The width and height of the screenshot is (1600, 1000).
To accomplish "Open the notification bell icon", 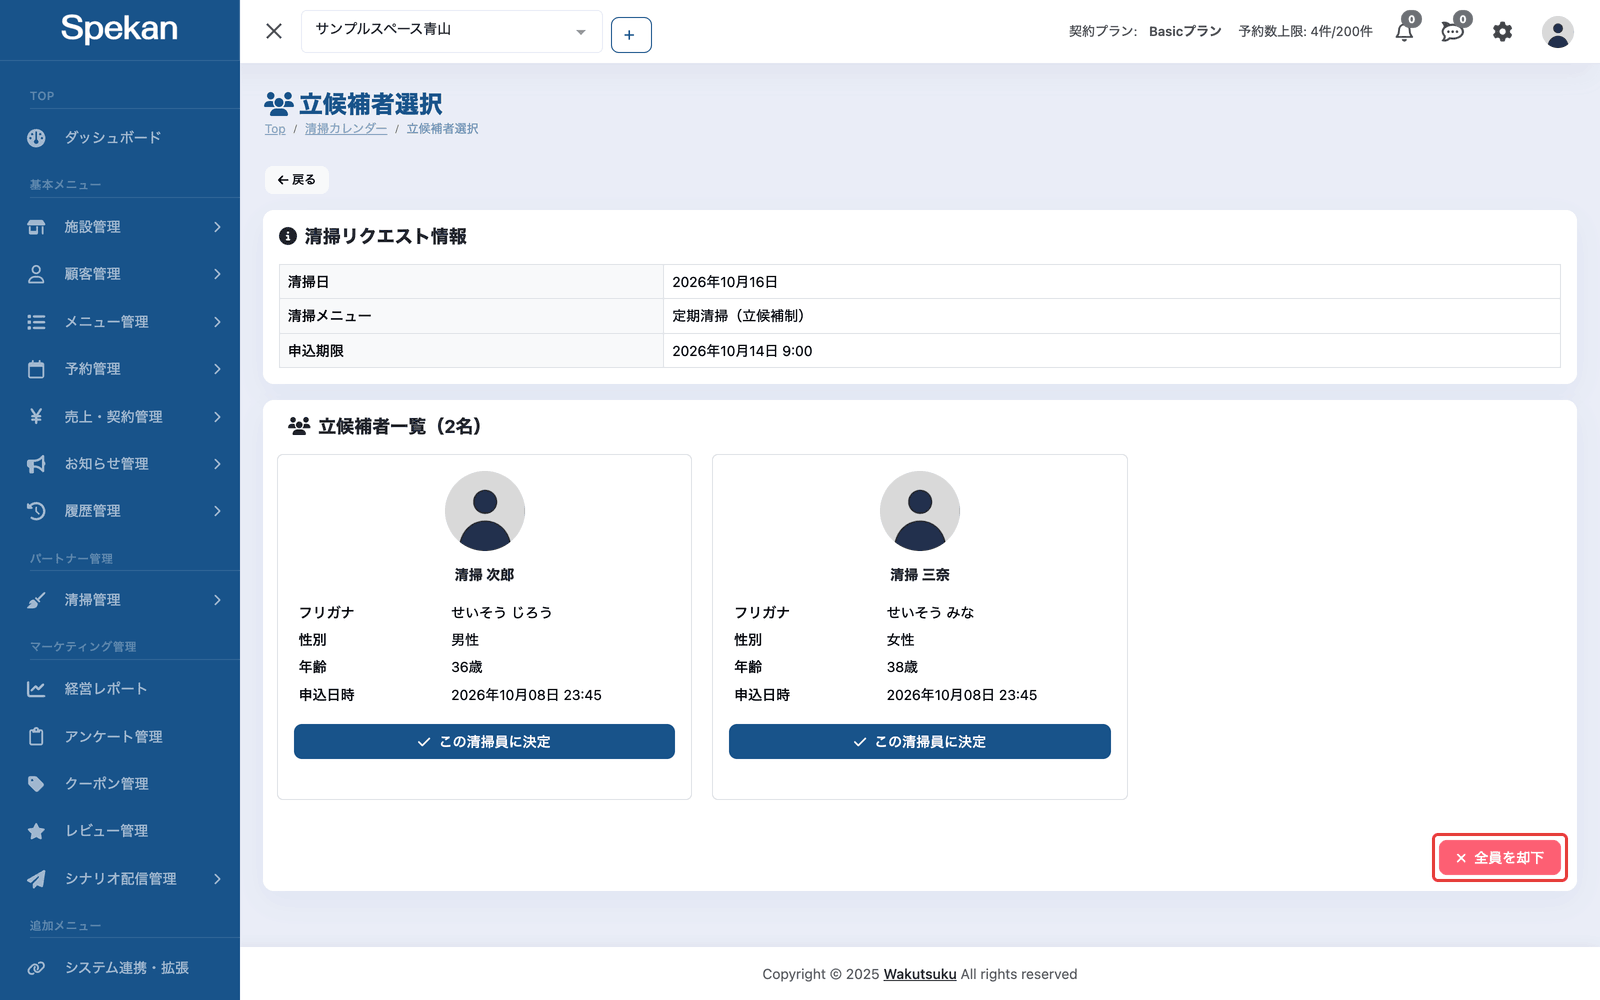I will (1405, 31).
